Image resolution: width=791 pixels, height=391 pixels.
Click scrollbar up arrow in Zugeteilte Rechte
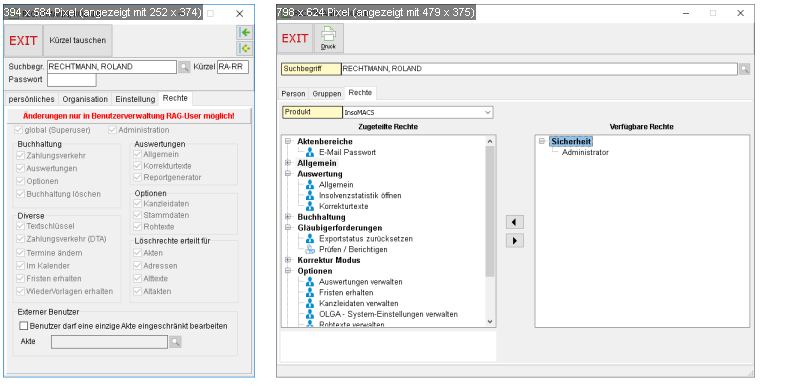(x=491, y=141)
